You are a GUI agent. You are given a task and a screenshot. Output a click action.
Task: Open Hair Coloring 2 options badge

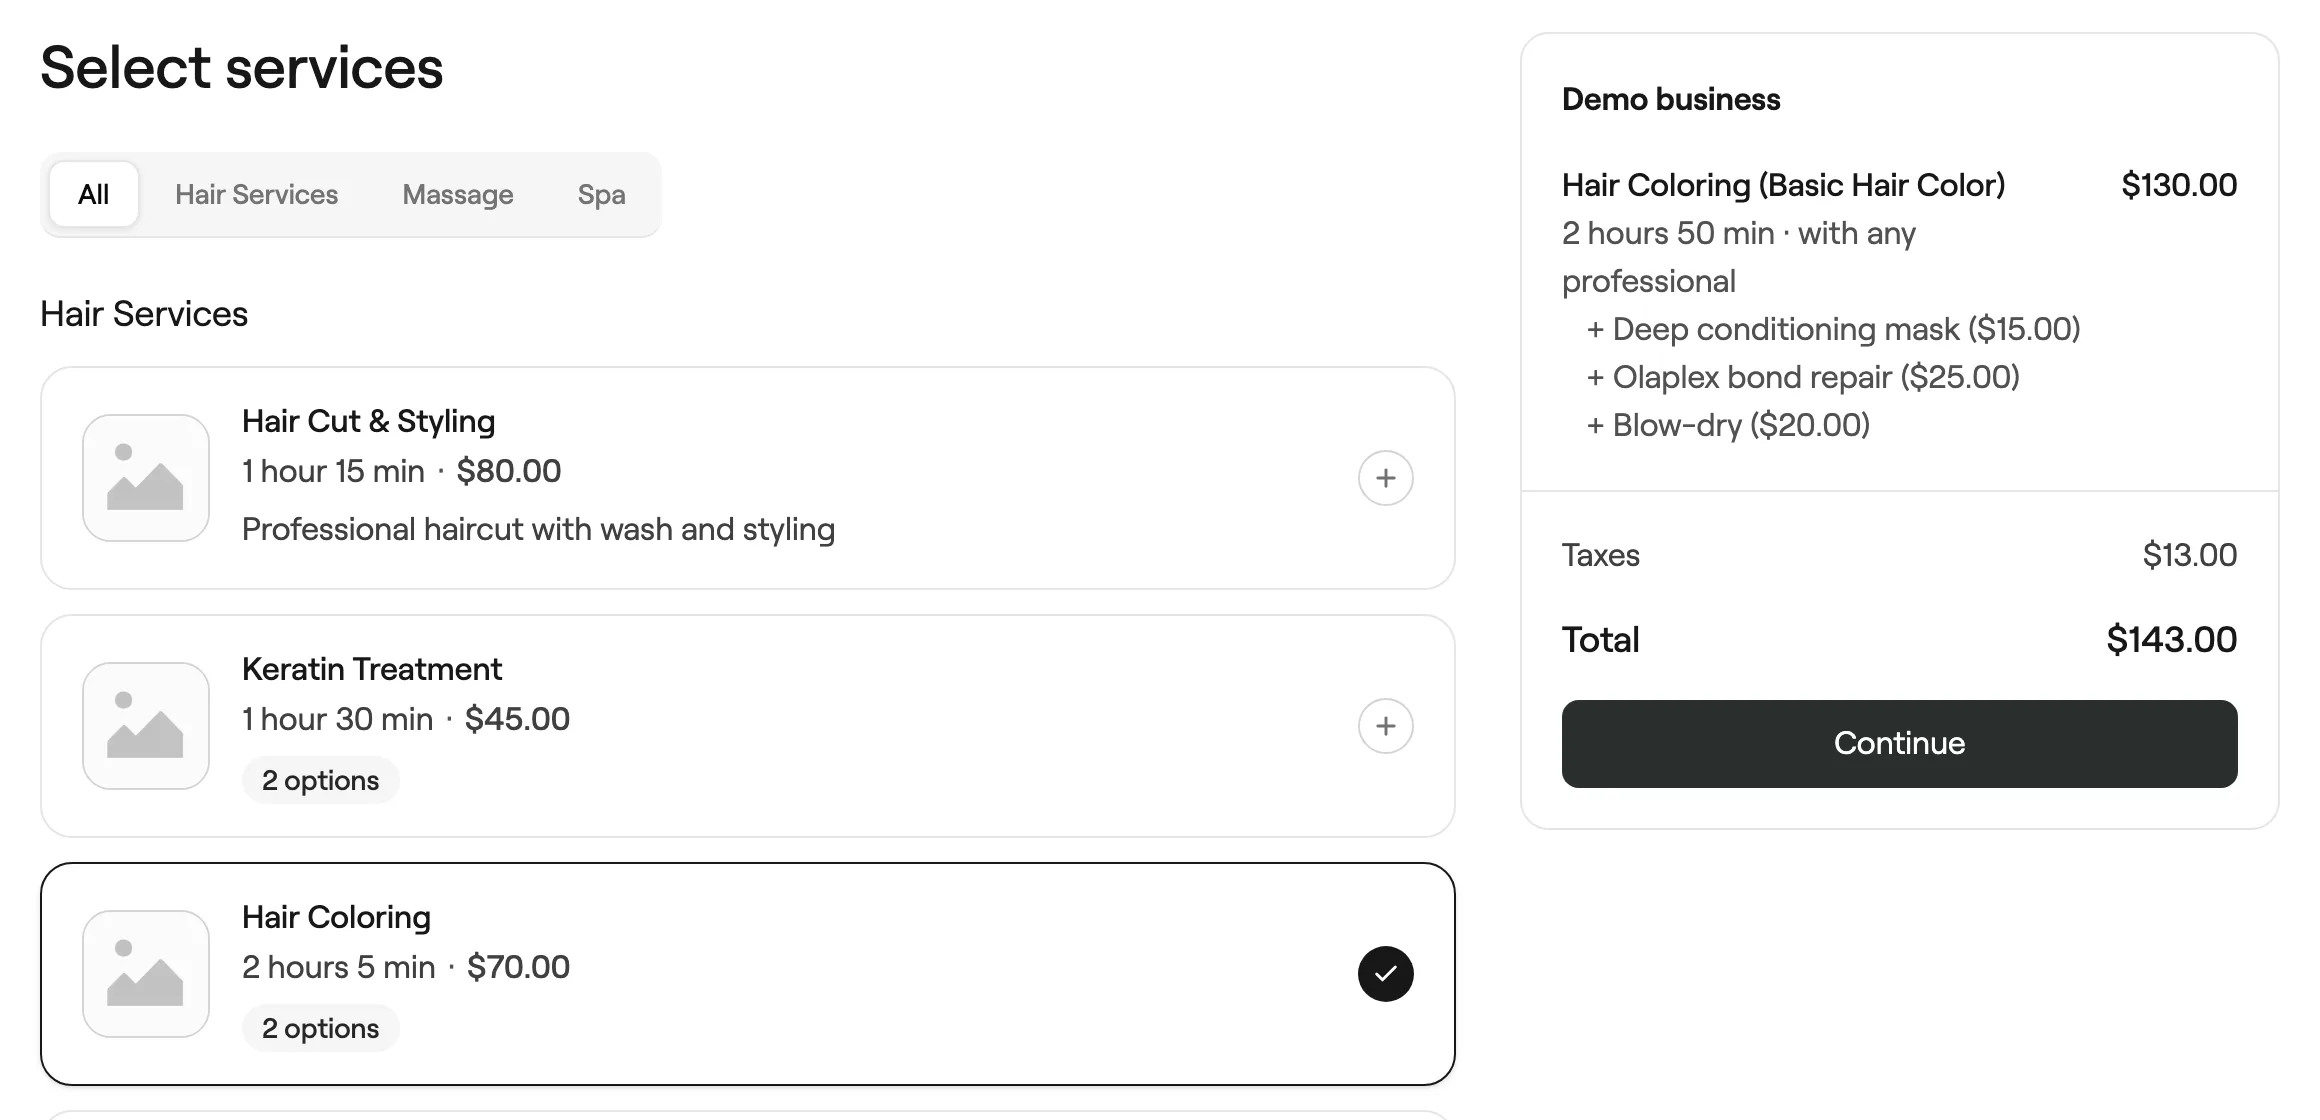(321, 1028)
